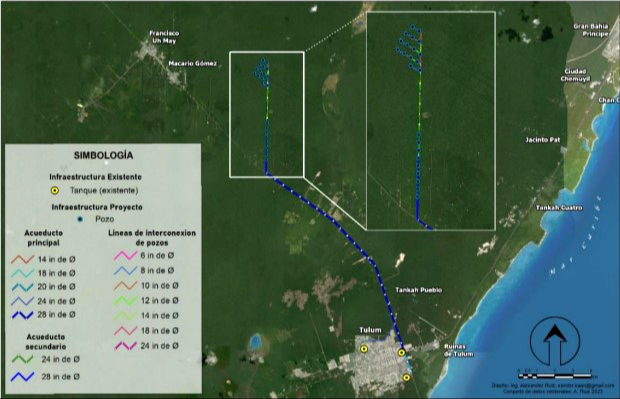Click the 6 in interconnection pink legend line

pos(125,255)
